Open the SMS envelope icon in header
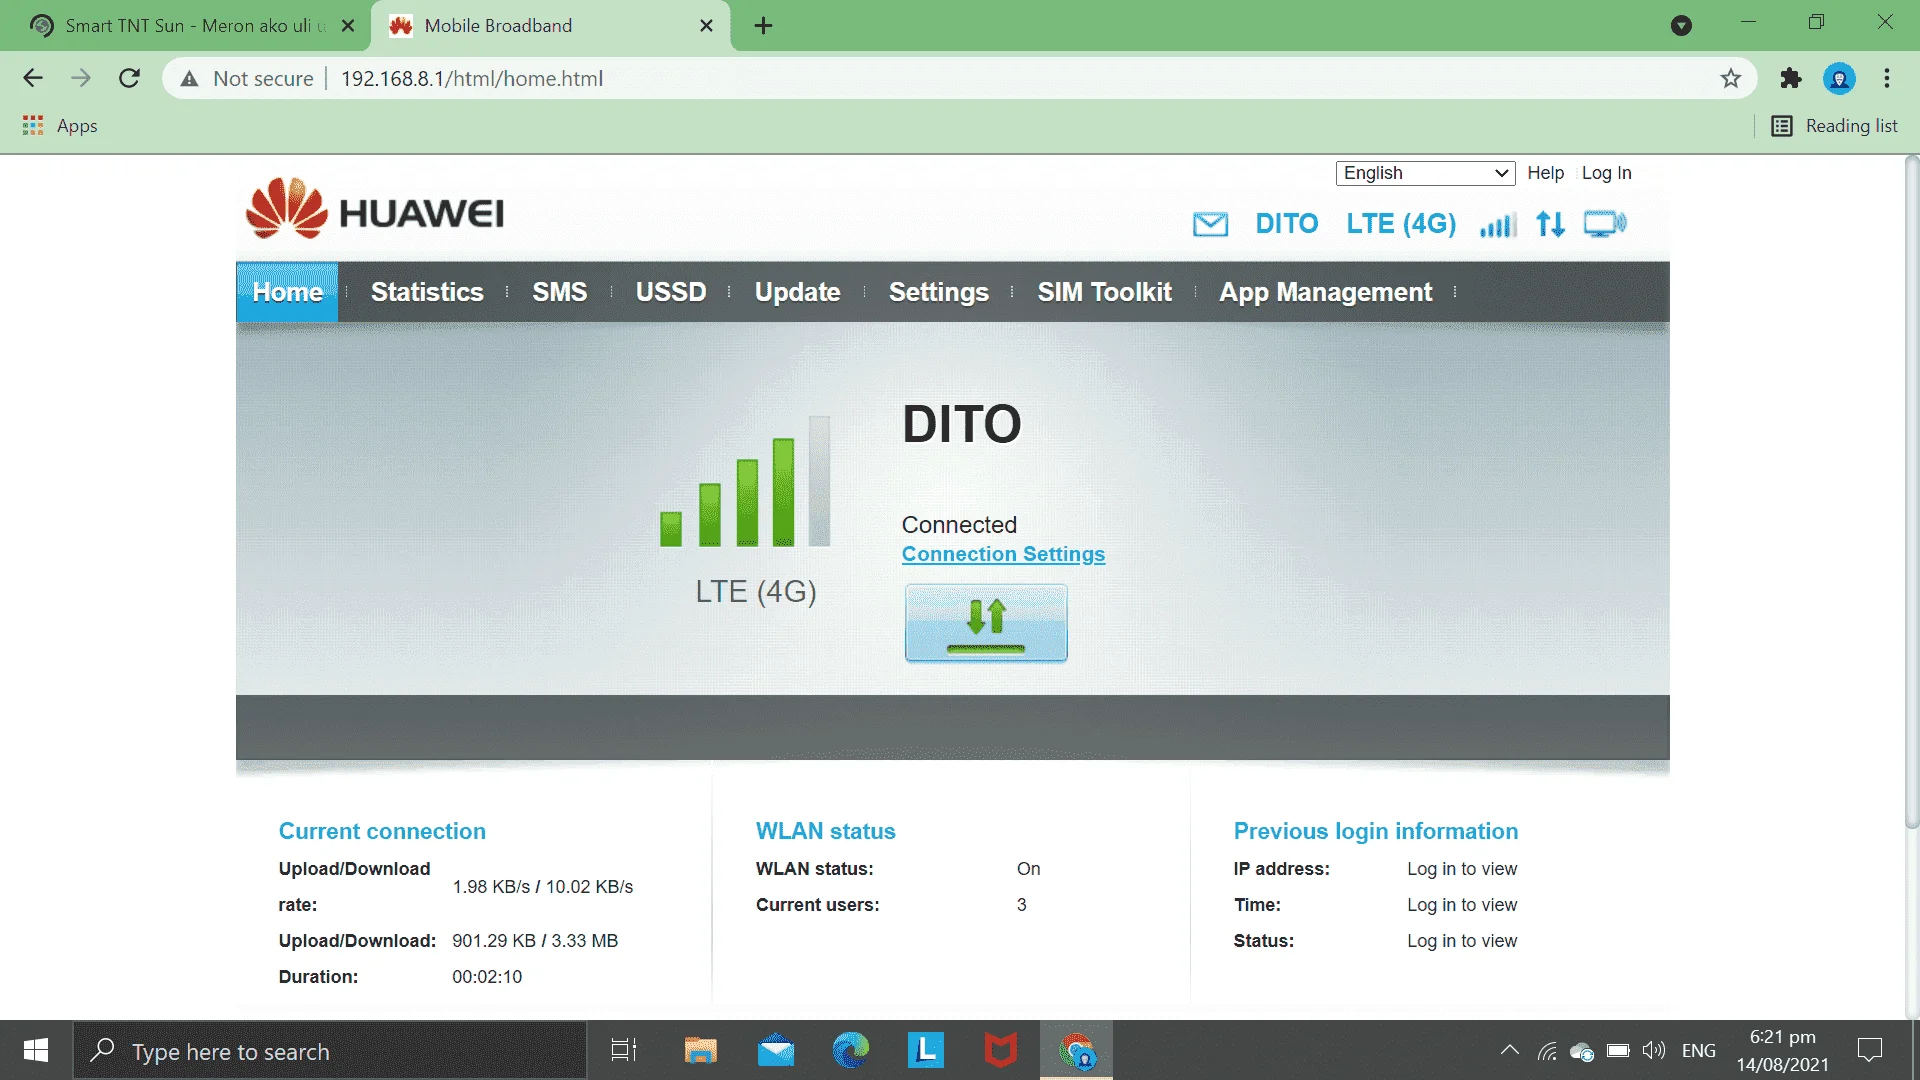 (x=1210, y=224)
